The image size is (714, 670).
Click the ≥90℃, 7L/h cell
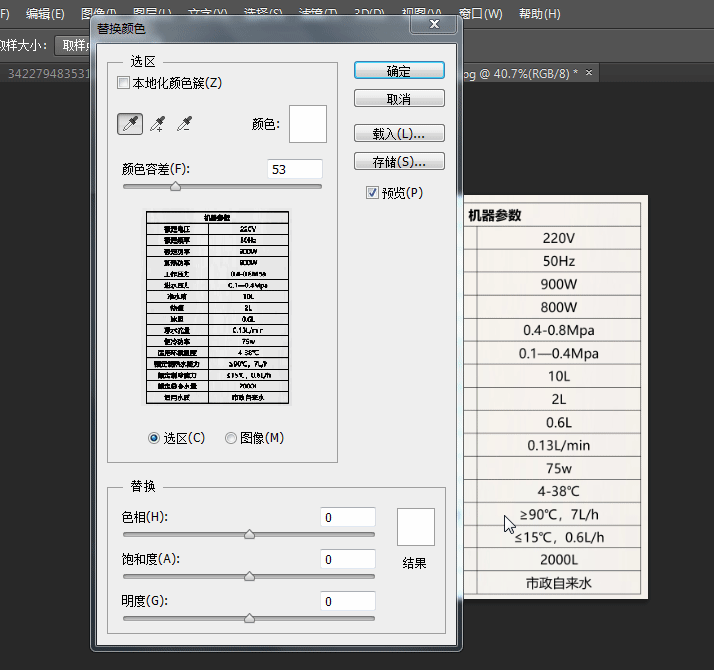coord(558,514)
